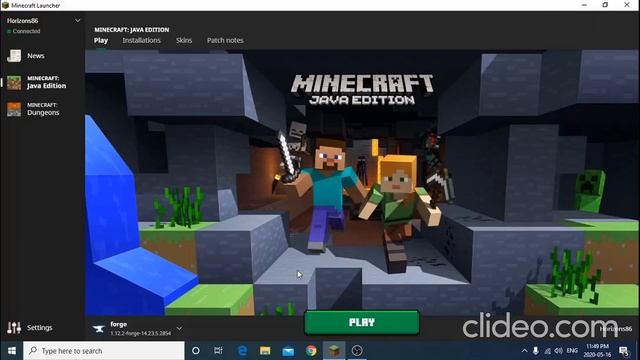The width and height of the screenshot is (640, 360).
Task: Click the Connected status text
Action: click(x=26, y=31)
